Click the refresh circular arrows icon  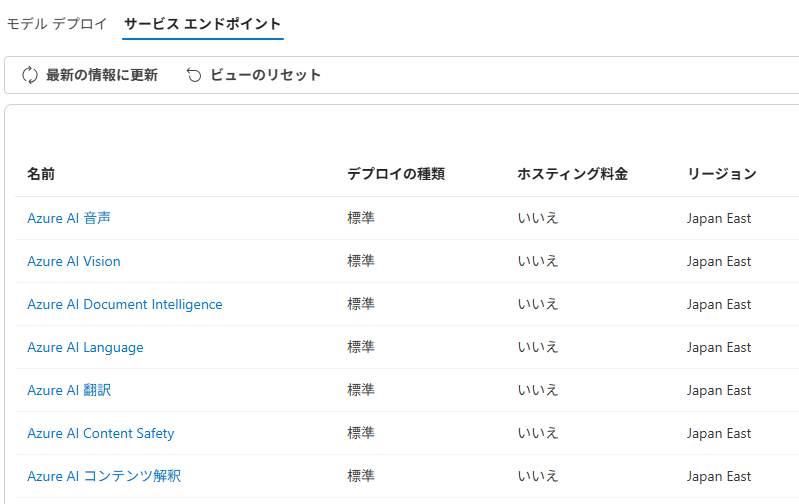(x=30, y=75)
